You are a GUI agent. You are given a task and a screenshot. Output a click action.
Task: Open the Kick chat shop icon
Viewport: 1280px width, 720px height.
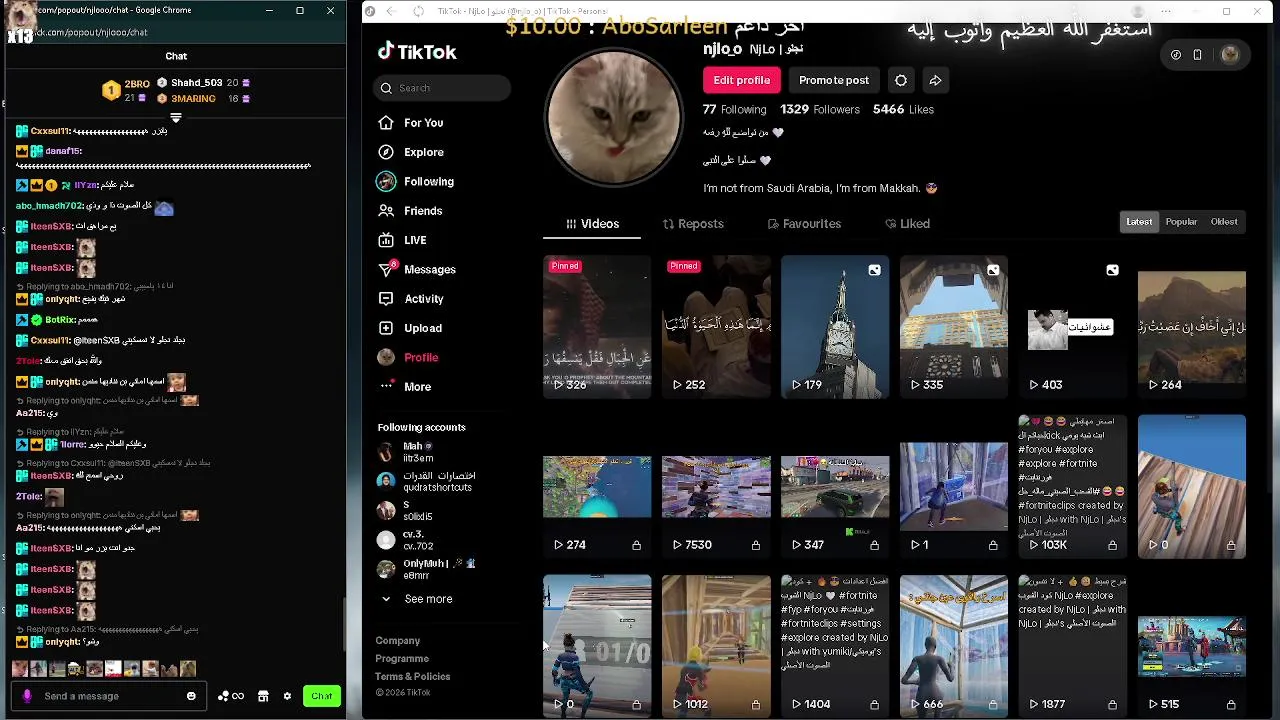pos(263,696)
